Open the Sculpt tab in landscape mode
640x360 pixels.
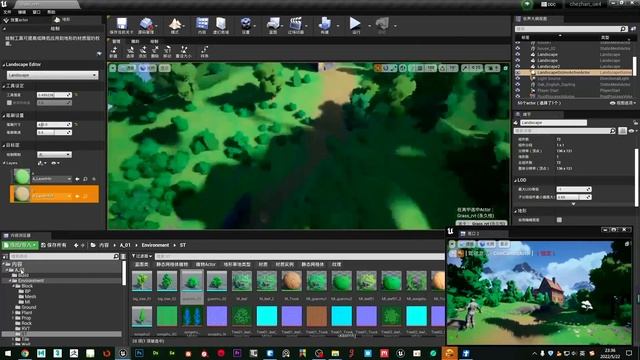135,41
